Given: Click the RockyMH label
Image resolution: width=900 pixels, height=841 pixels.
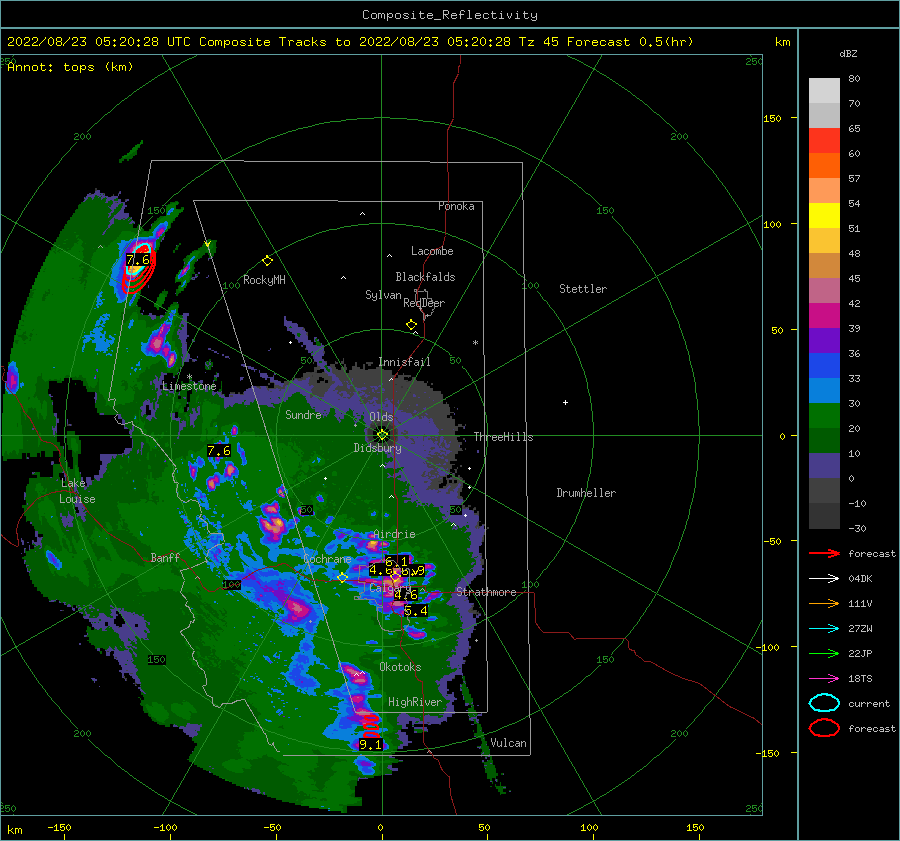Looking at the screenshot, I should point(264,280).
